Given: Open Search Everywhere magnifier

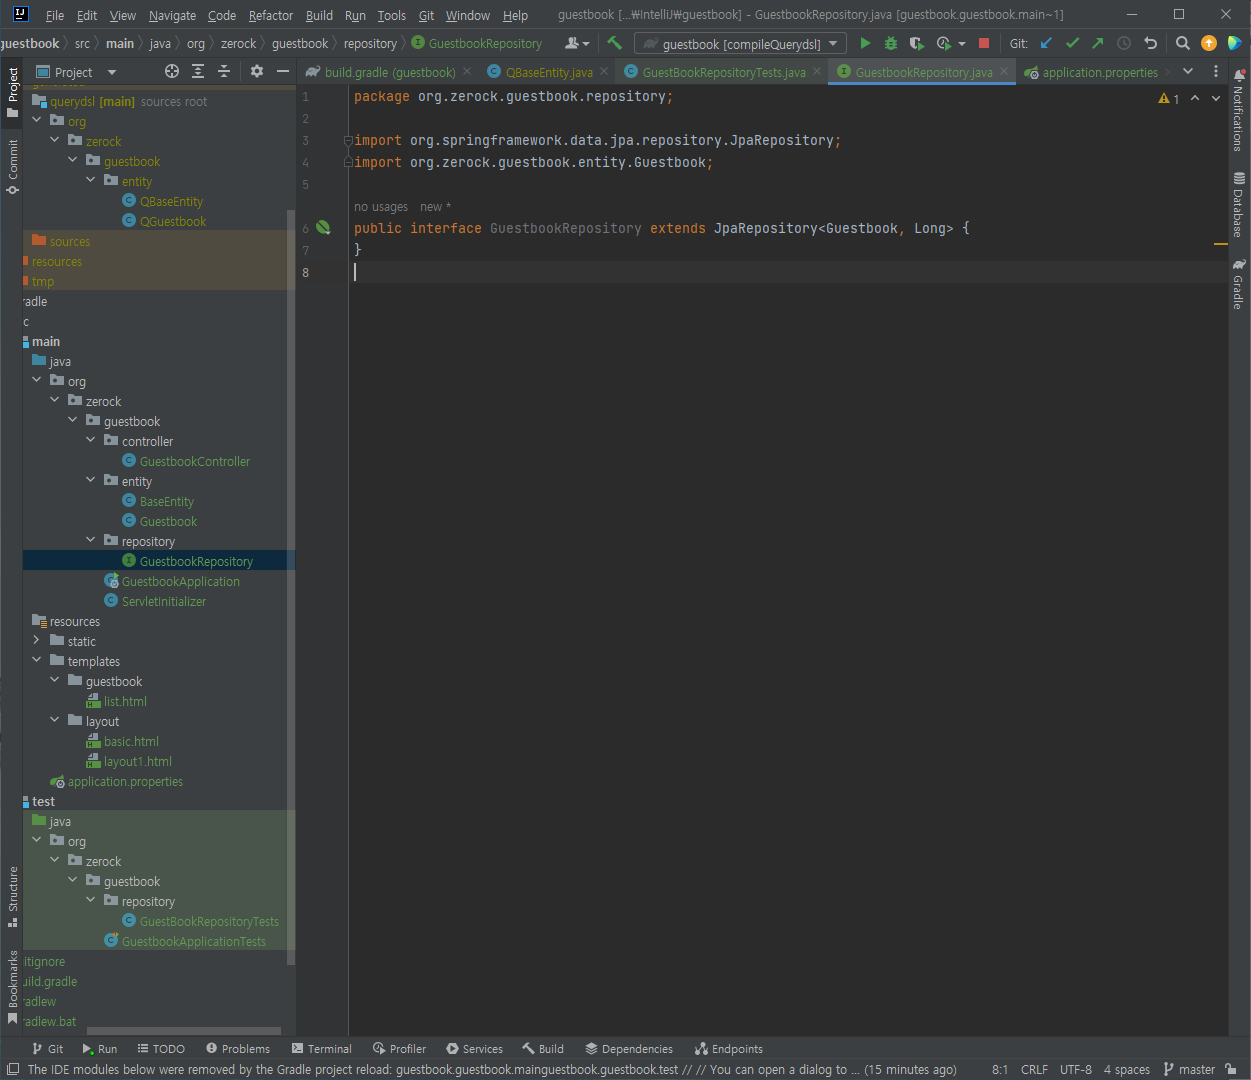Looking at the screenshot, I should coord(1183,43).
